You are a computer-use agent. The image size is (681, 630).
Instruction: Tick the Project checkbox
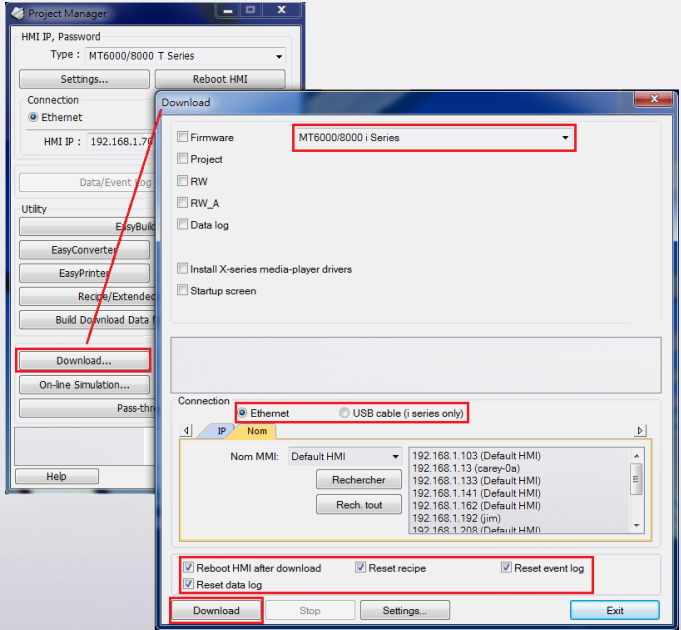coord(182,158)
